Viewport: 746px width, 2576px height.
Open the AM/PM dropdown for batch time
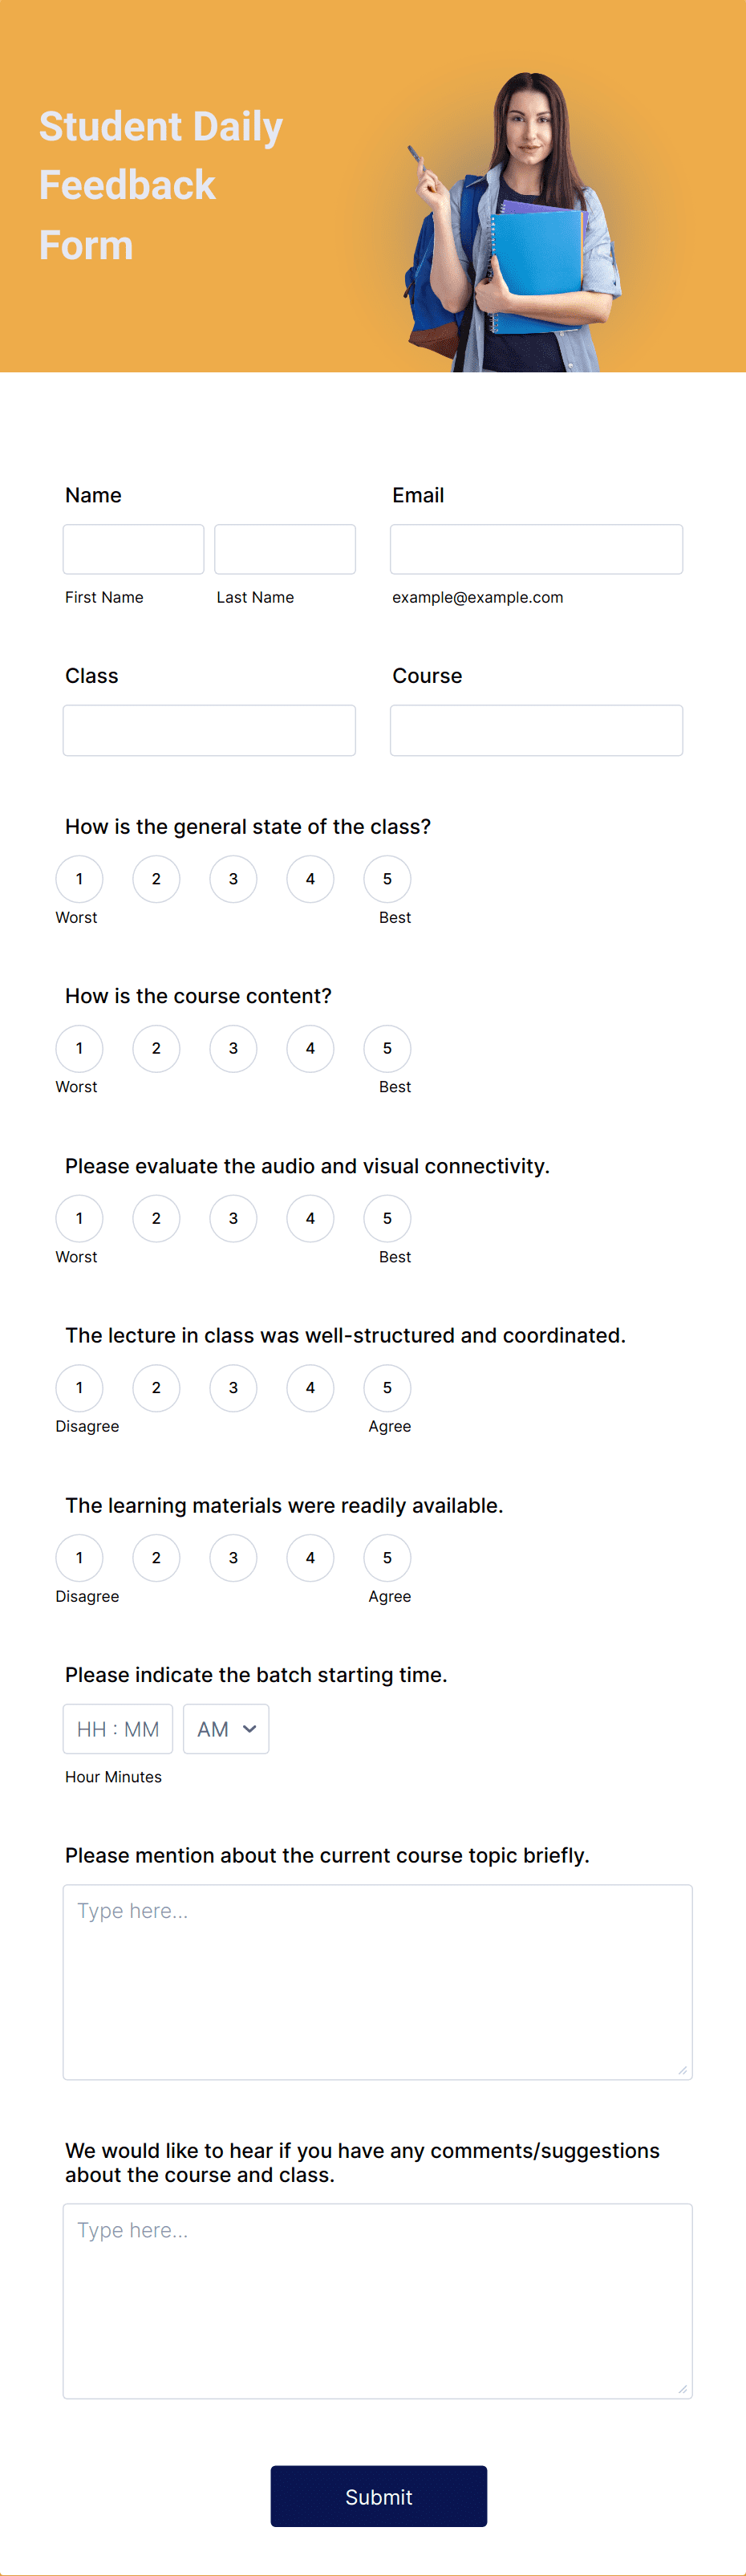tap(226, 1728)
